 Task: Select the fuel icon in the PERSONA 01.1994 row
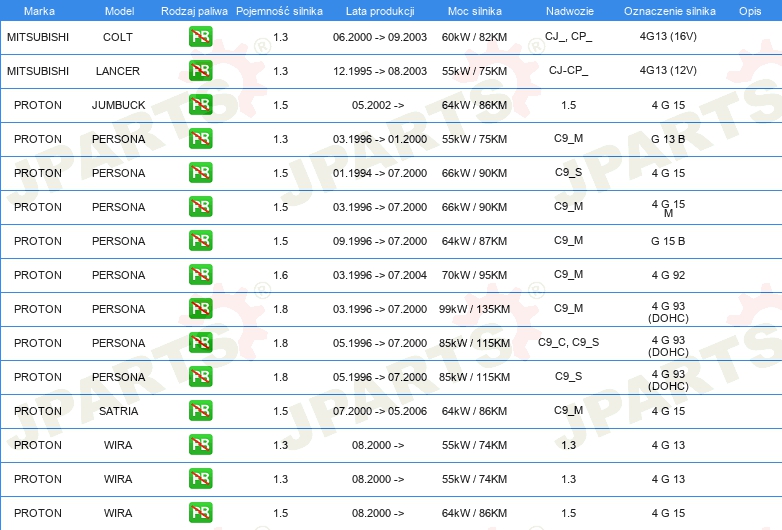click(200, 172)
